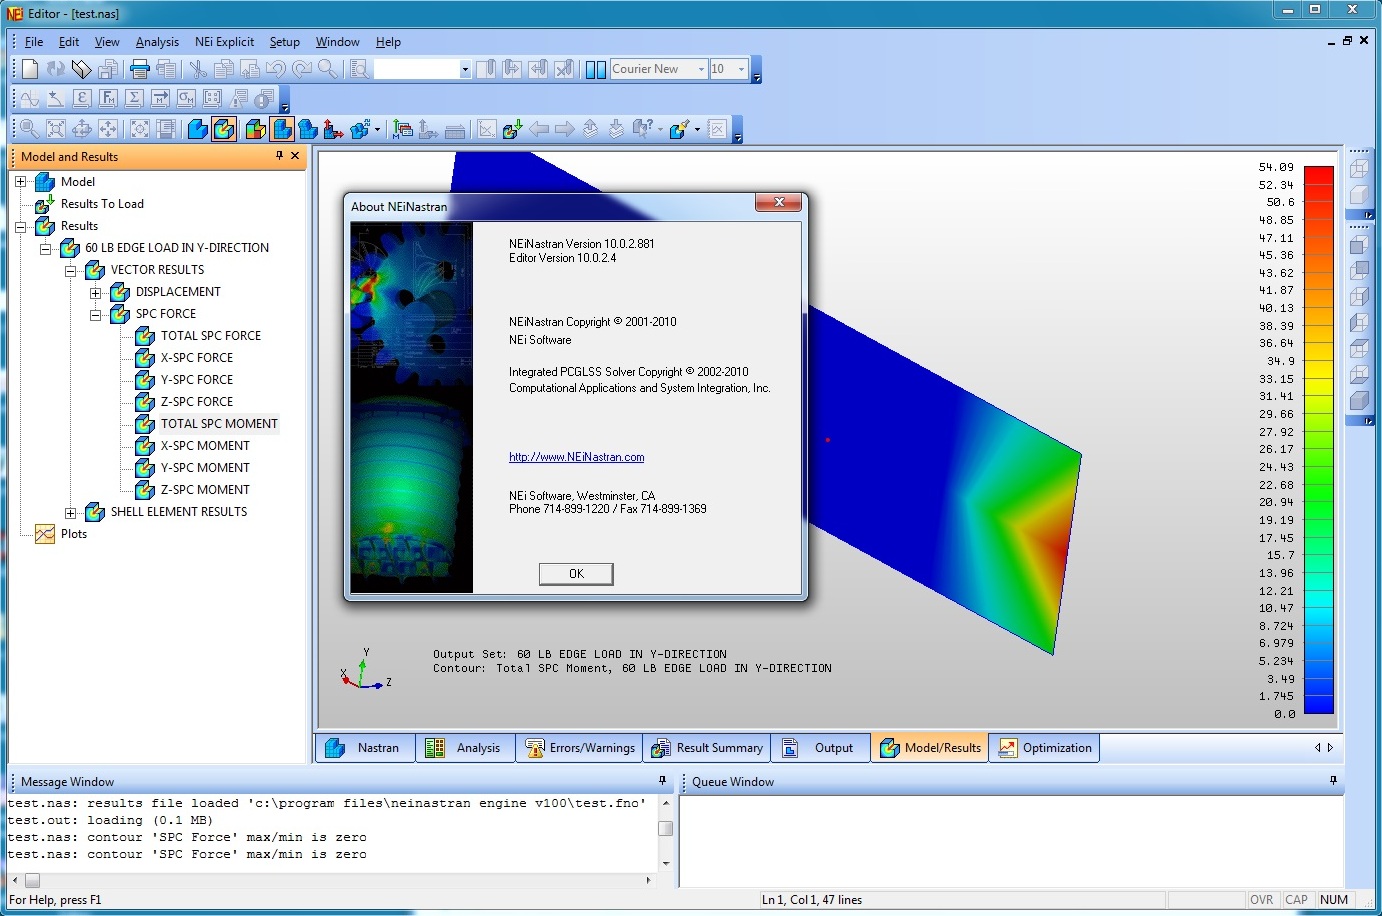The width and height of the screenshot is (1382, 916).
Task: Click the load results green-arrow icon
Action: click(x=513, y=129)
